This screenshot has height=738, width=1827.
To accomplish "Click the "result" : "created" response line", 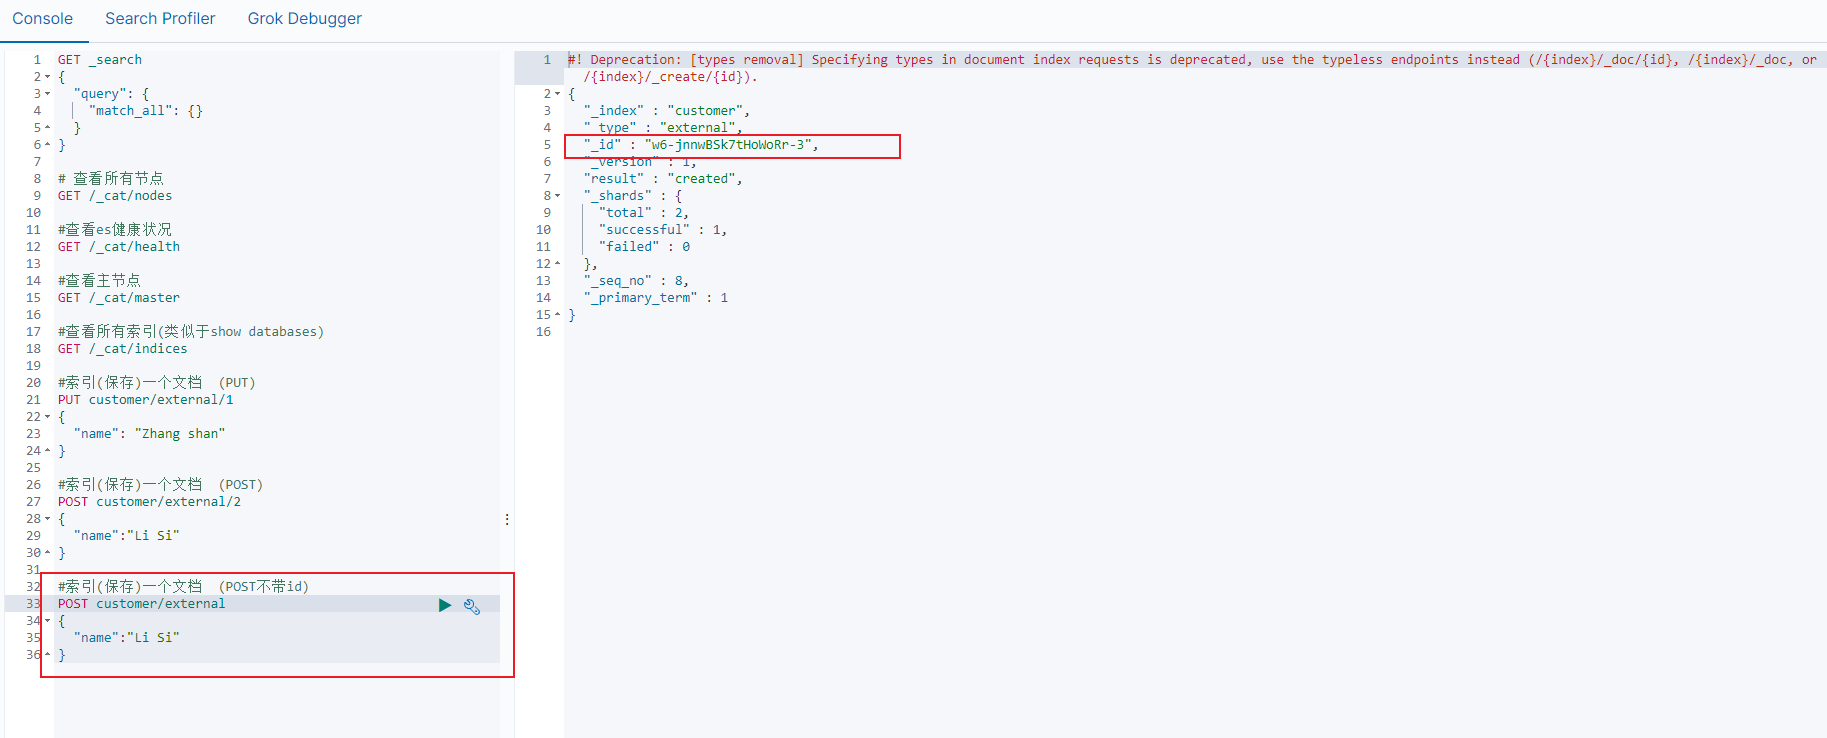I will 663,179.
